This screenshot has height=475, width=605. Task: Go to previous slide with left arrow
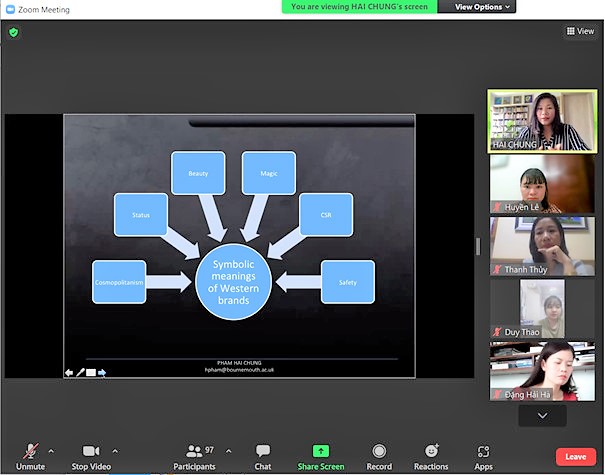[69, 373]
